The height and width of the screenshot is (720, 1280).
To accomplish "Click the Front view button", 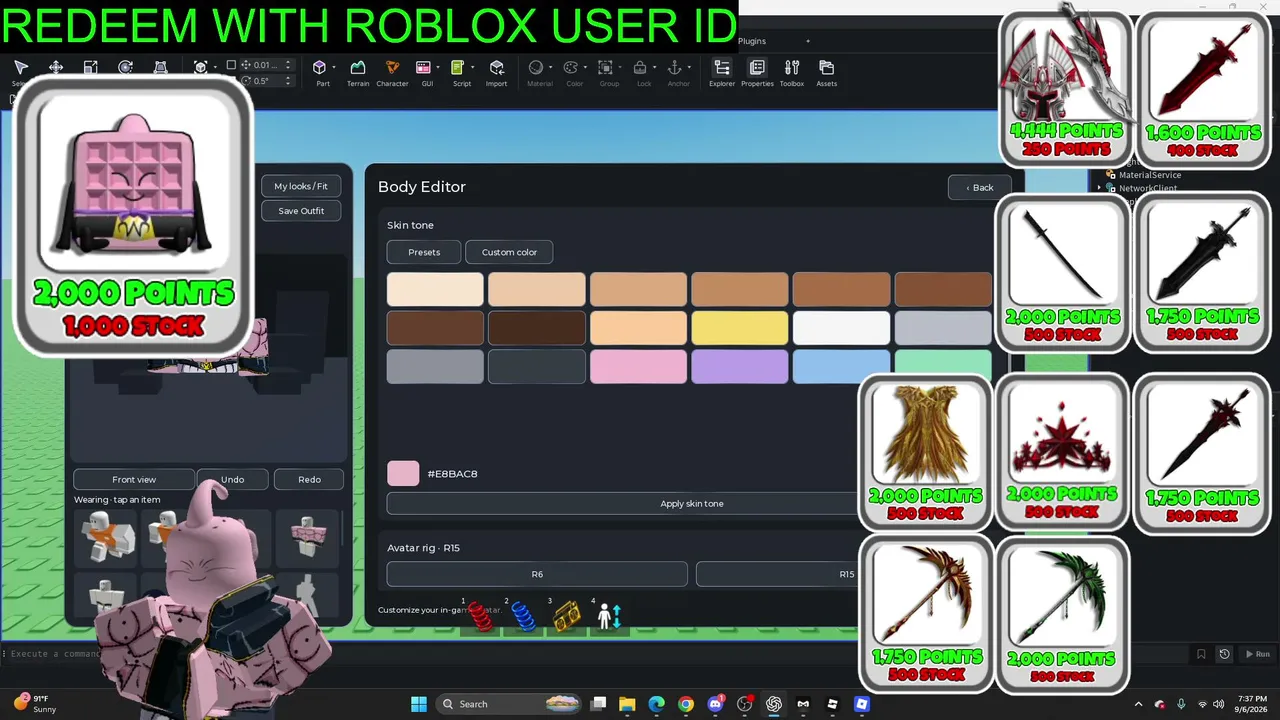I will 134,479.
